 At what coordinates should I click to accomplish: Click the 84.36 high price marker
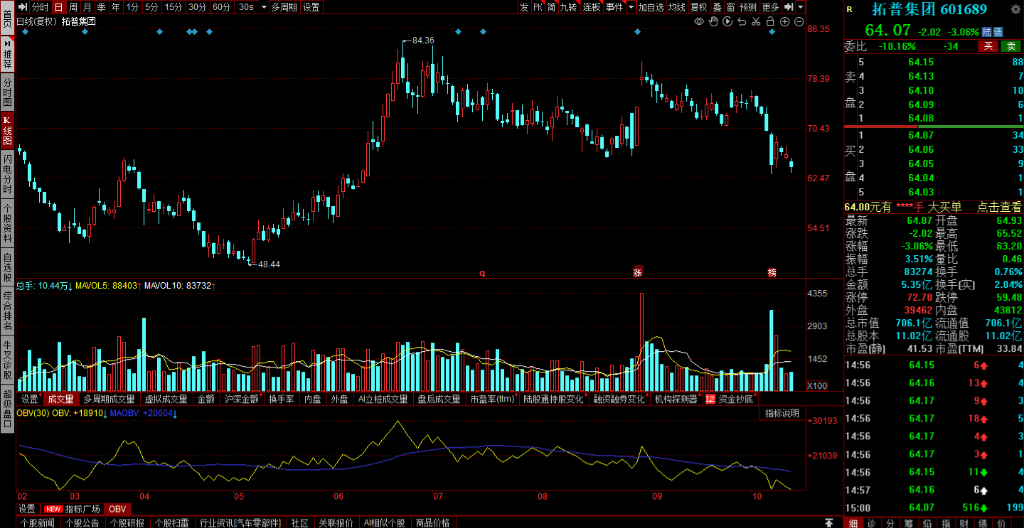tap(422, 40)
